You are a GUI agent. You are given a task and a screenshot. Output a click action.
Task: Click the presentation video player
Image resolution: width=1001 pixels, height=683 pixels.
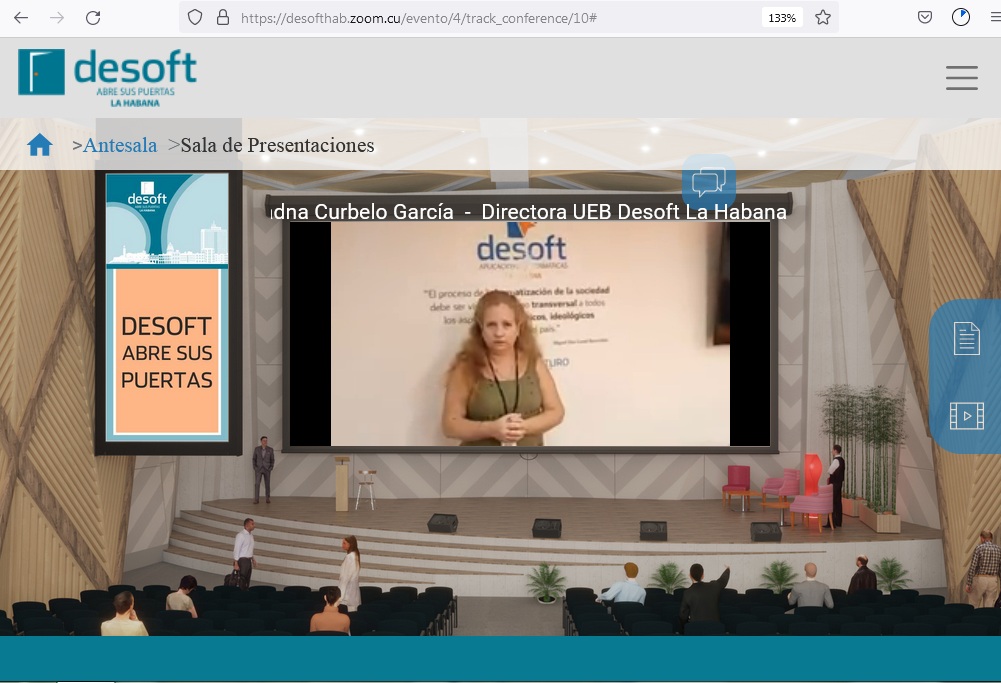530,334
